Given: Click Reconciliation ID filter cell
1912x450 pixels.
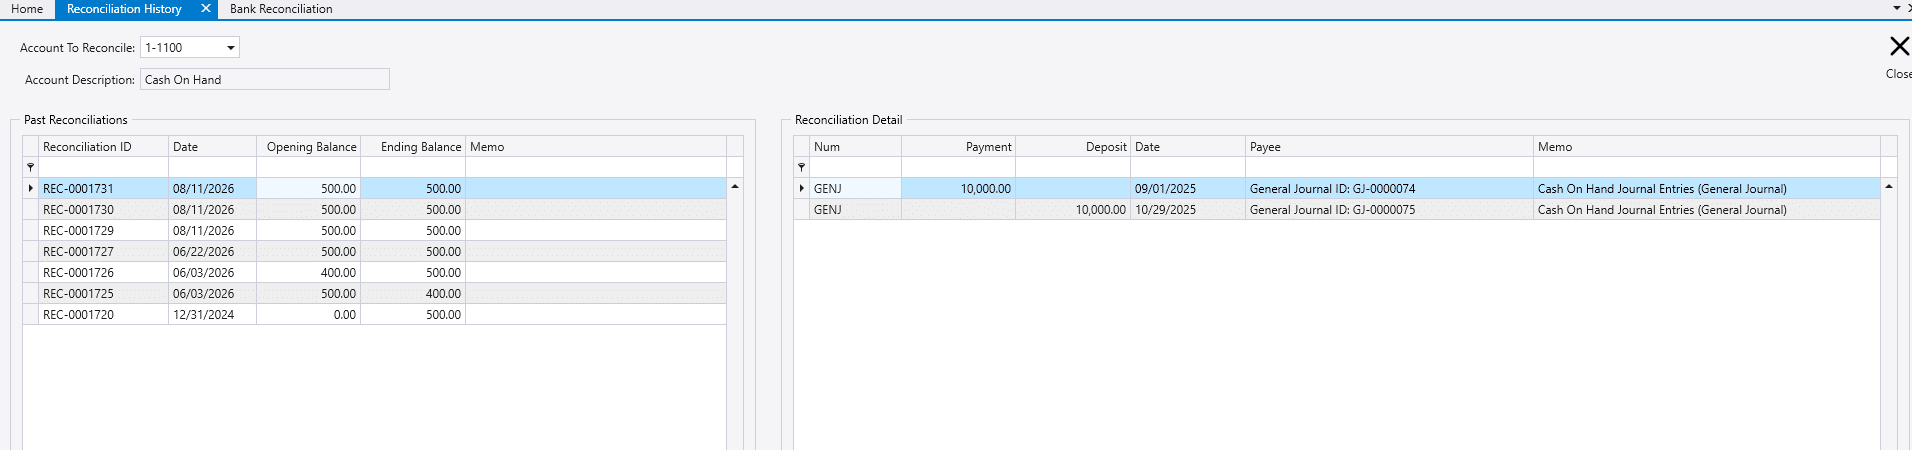Looking at the screenshot, I should [103, 167].
